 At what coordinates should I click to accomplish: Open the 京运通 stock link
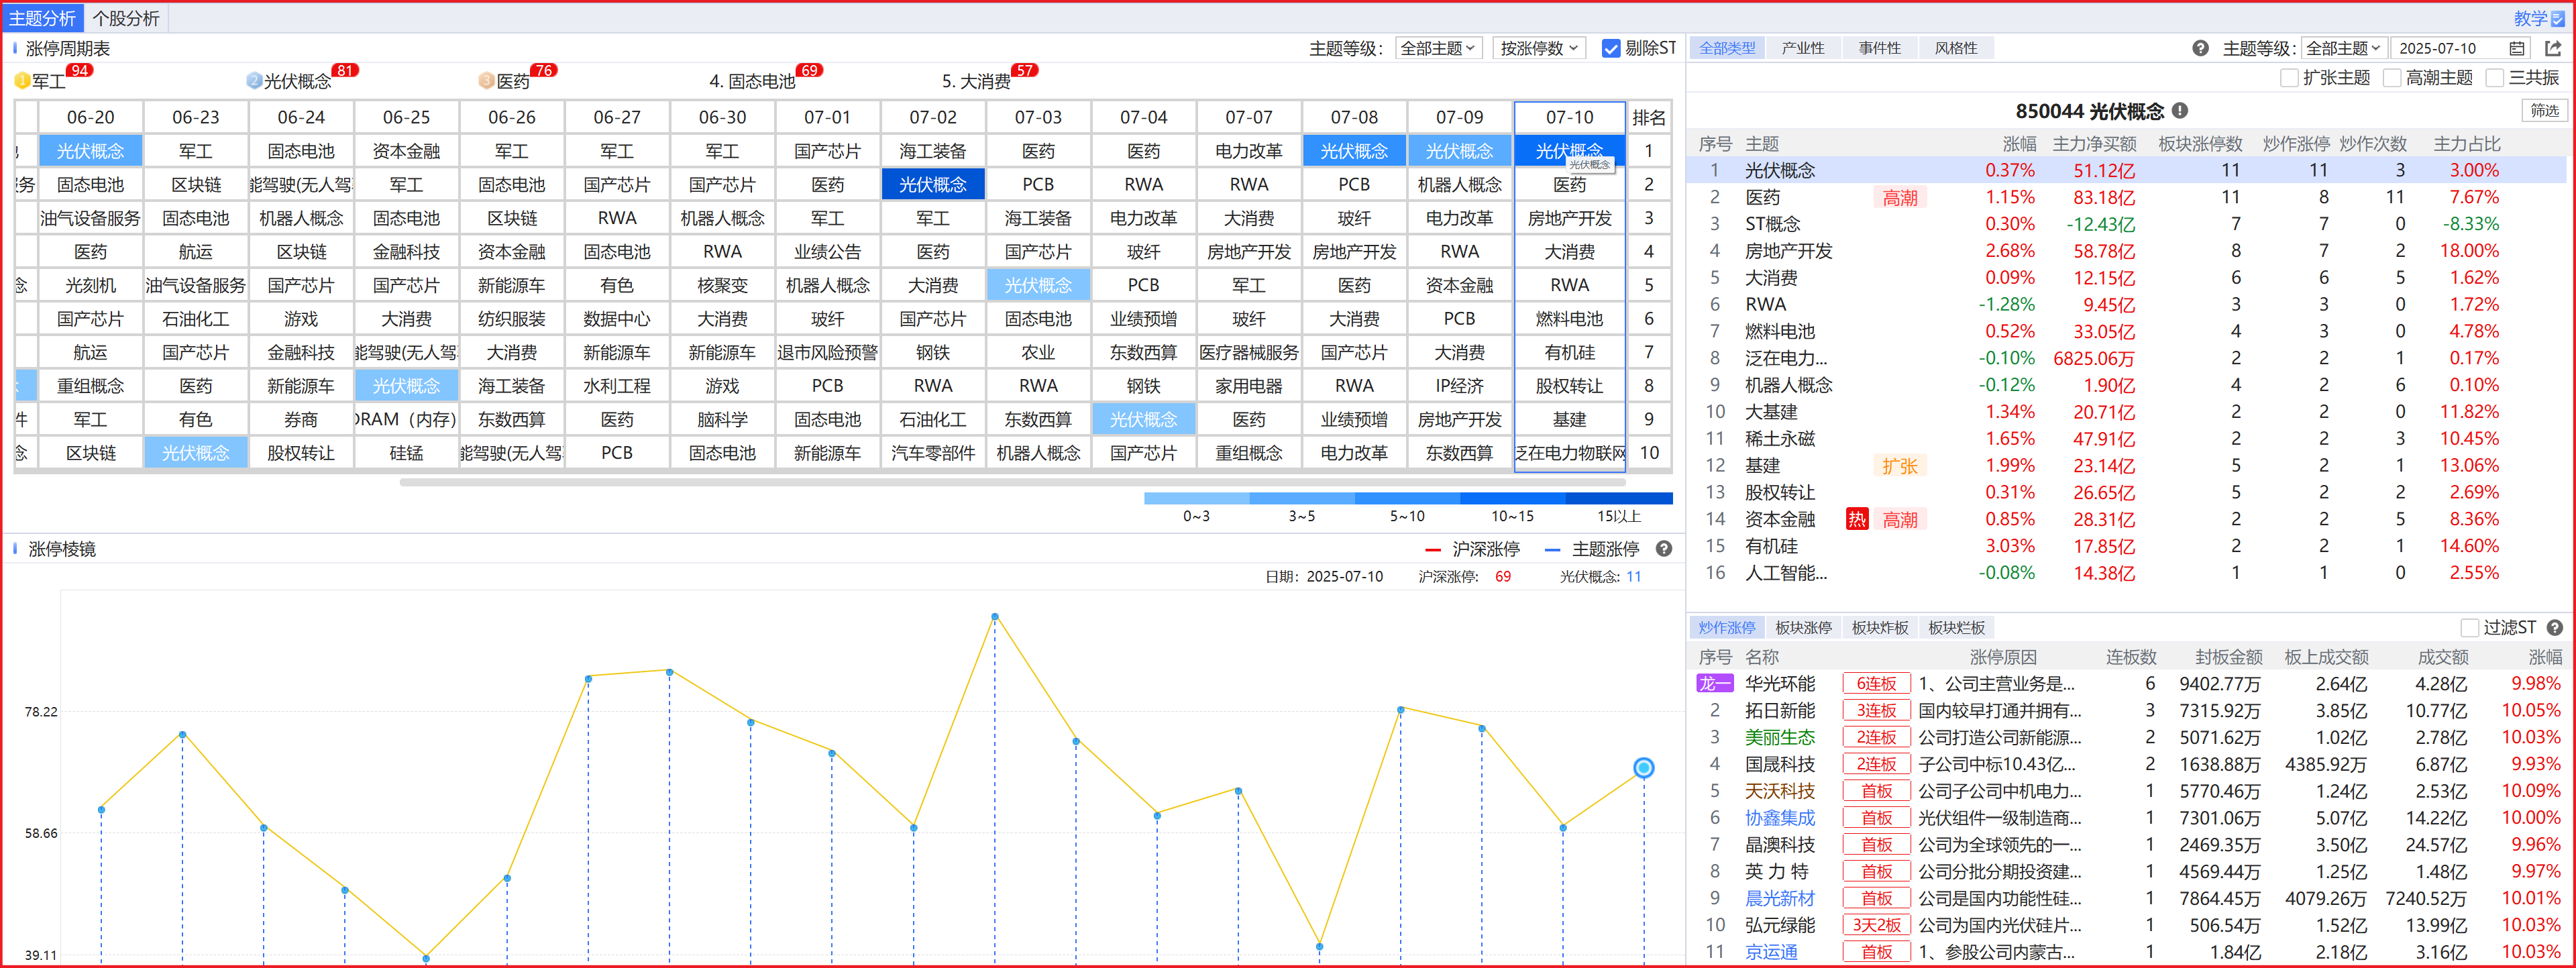pyautogui.click(x=1771, y=952)
